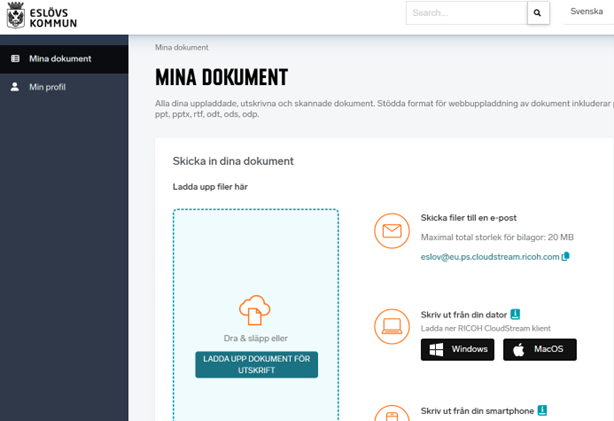Click the orange envelope icon
Image resolution: width=614 pixels, height=421 pixels.
pyautogui.click(x=392, y=232)
